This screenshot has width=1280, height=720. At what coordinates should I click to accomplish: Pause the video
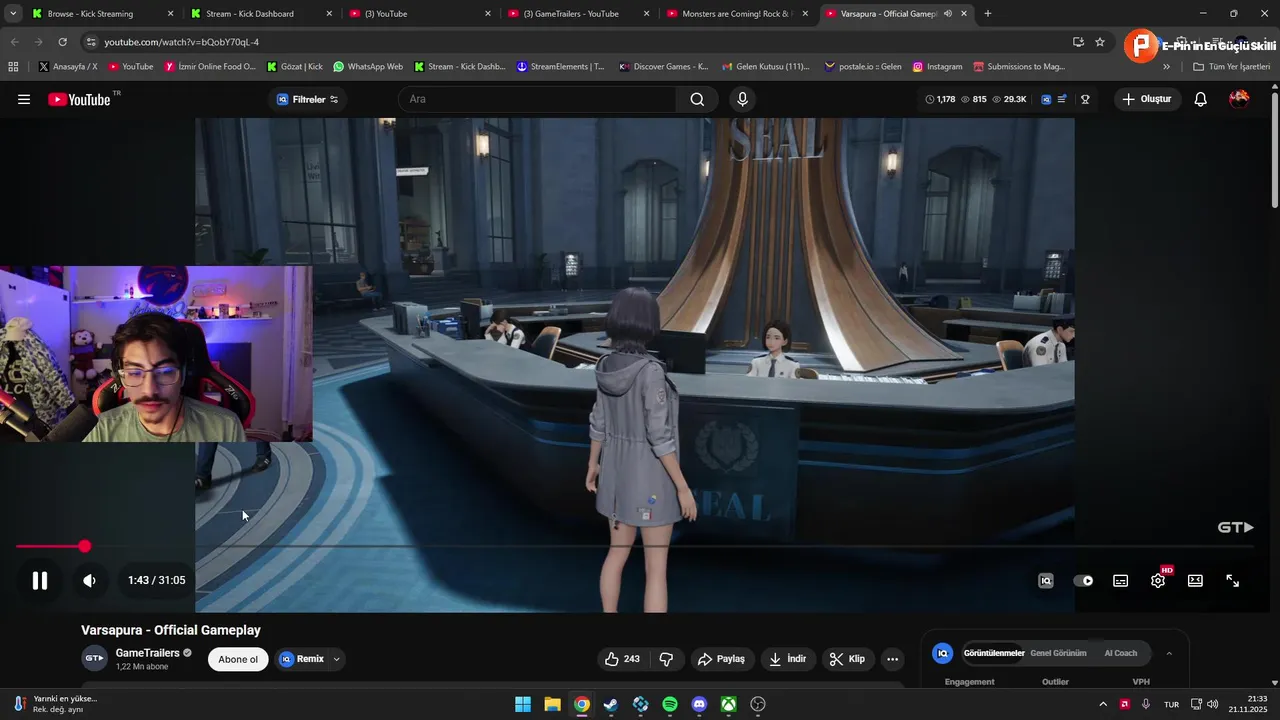pos(40,580)
